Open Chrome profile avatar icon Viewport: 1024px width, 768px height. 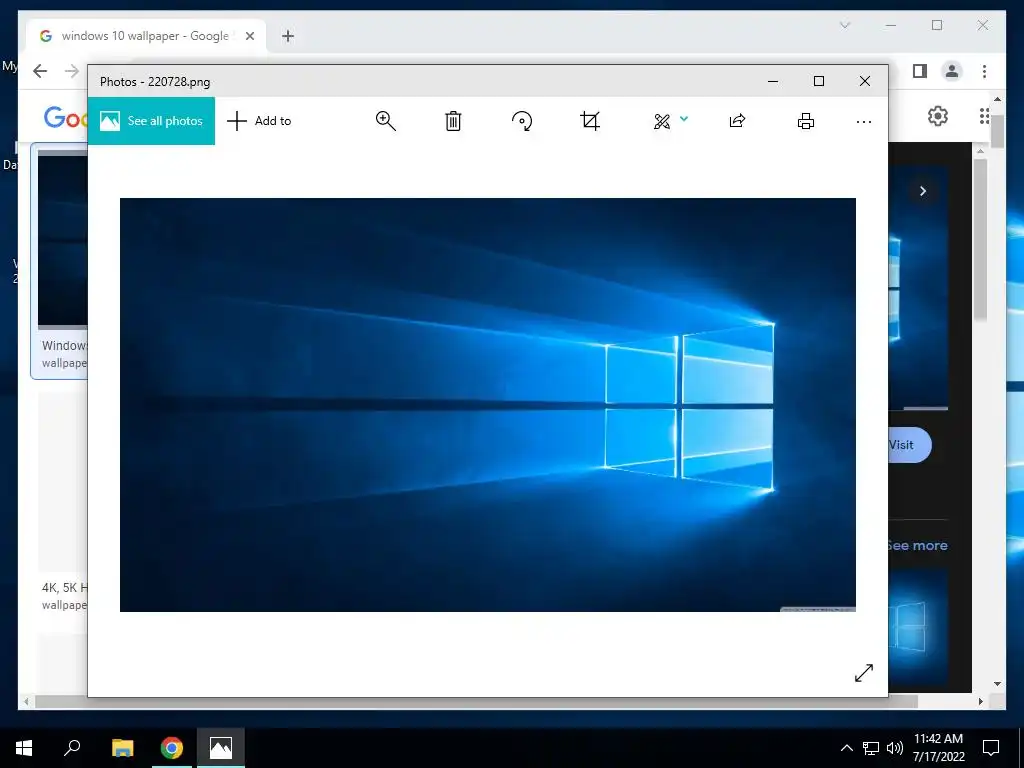pos(952,71)
